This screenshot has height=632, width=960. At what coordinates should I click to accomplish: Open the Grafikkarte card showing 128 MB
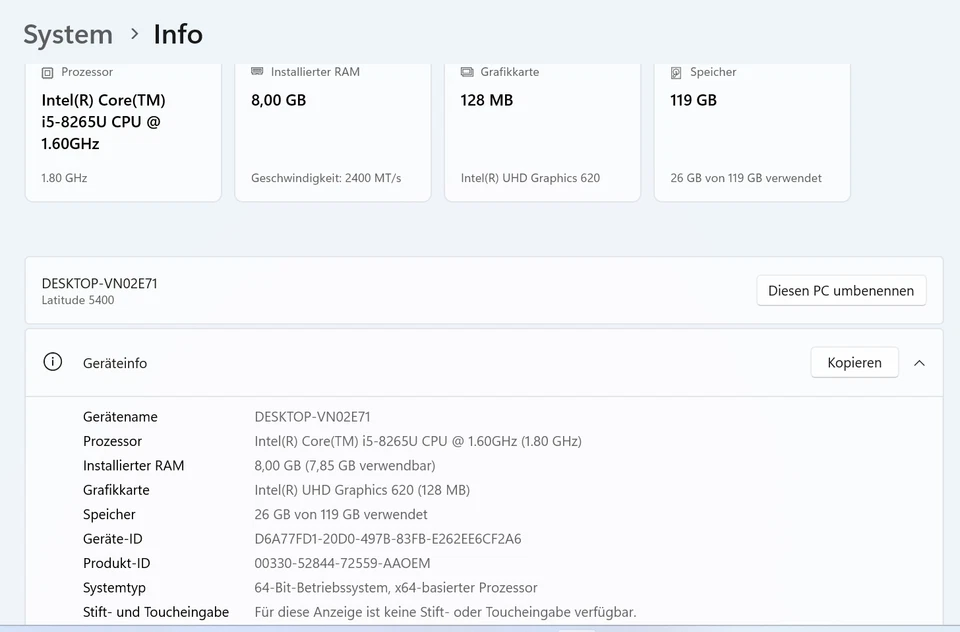click(x=542, y=132)
